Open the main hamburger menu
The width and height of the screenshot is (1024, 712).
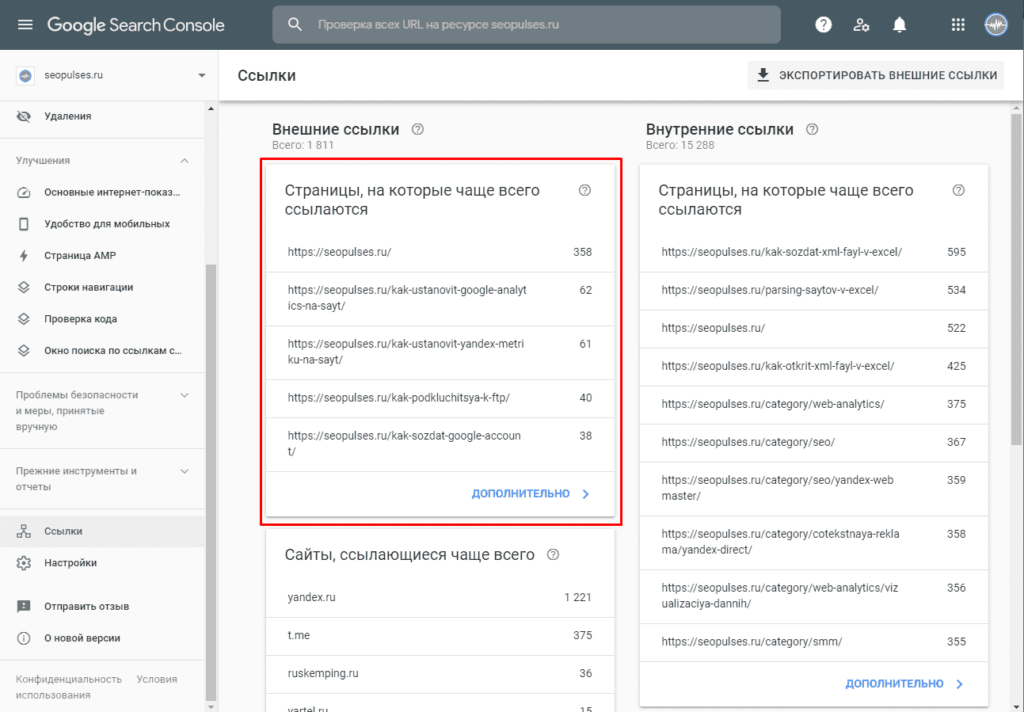[25, 25]
